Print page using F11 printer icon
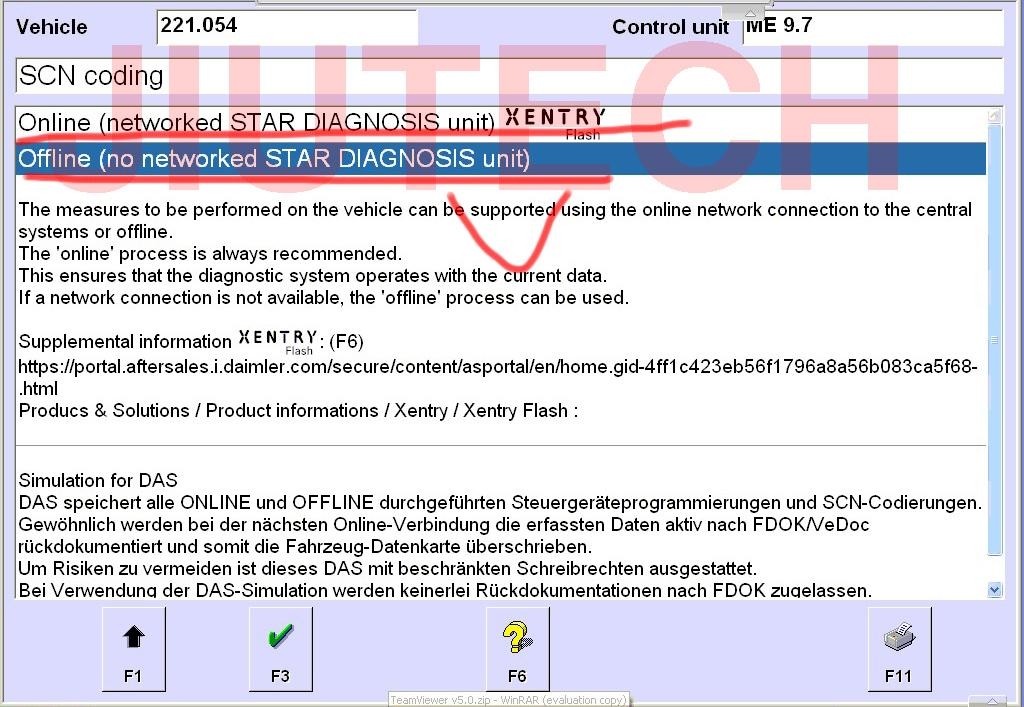The height and width of the screenshot is (707, 1024). point(898,648)
